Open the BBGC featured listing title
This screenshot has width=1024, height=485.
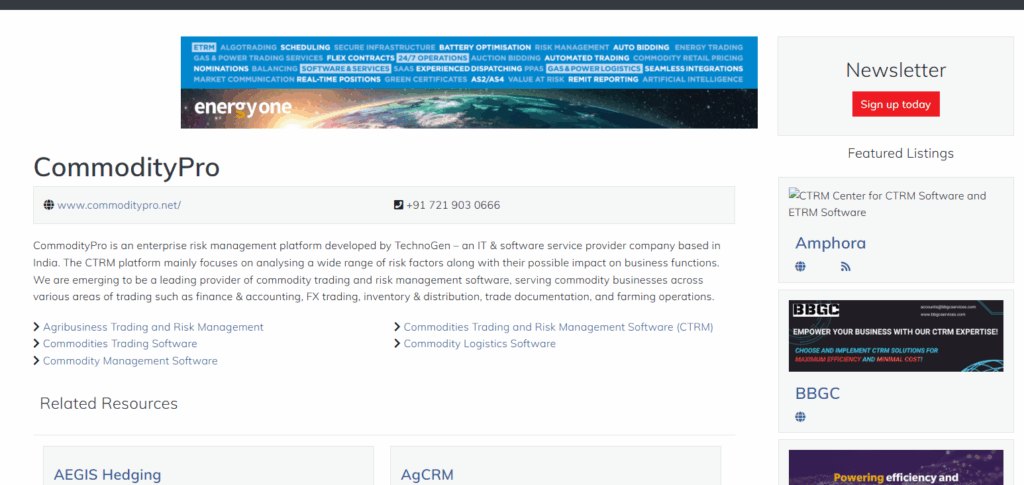pyautogui.click(x=818, y=393)
